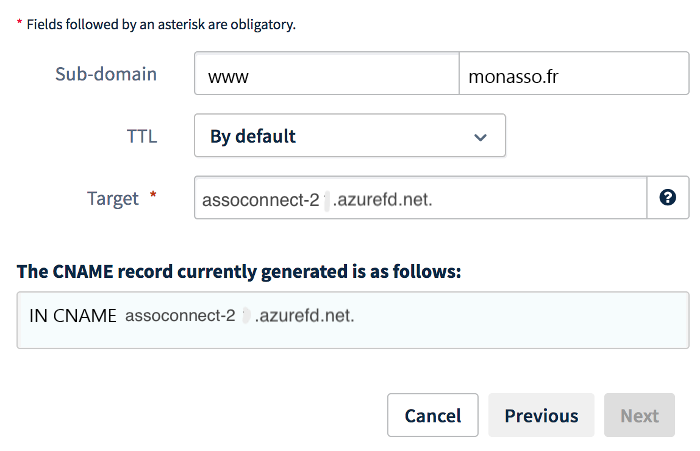Image resolution: width=700 pixels, height=451 pixels.
Task: Click 'IN CNAME' text in the record preview
Action: tap(73, 316)
